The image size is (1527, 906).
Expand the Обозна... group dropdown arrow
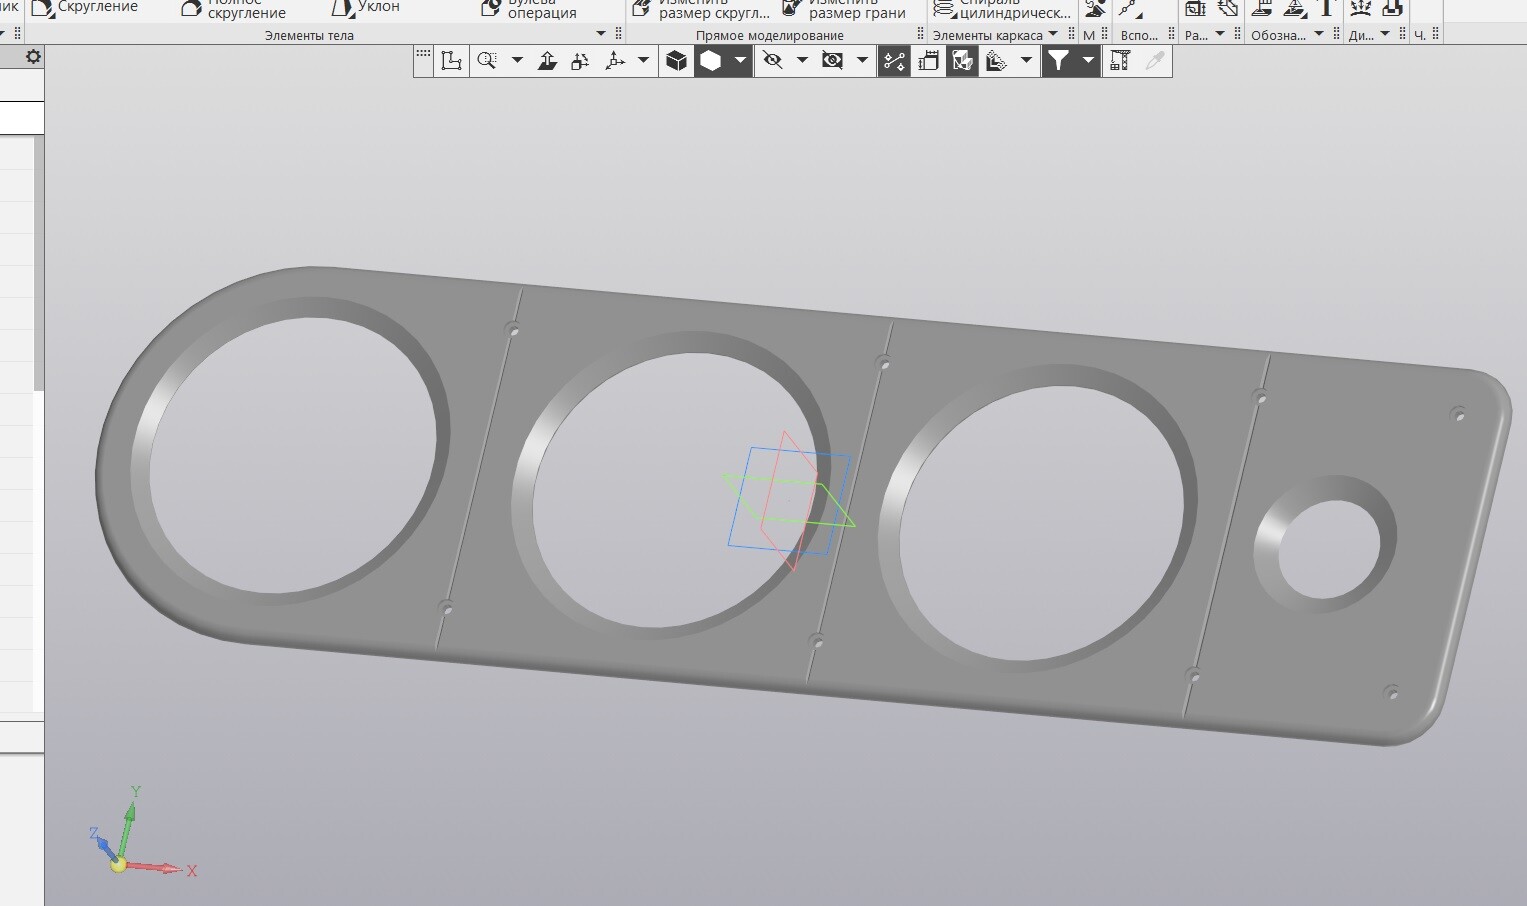coord(1319,34)
